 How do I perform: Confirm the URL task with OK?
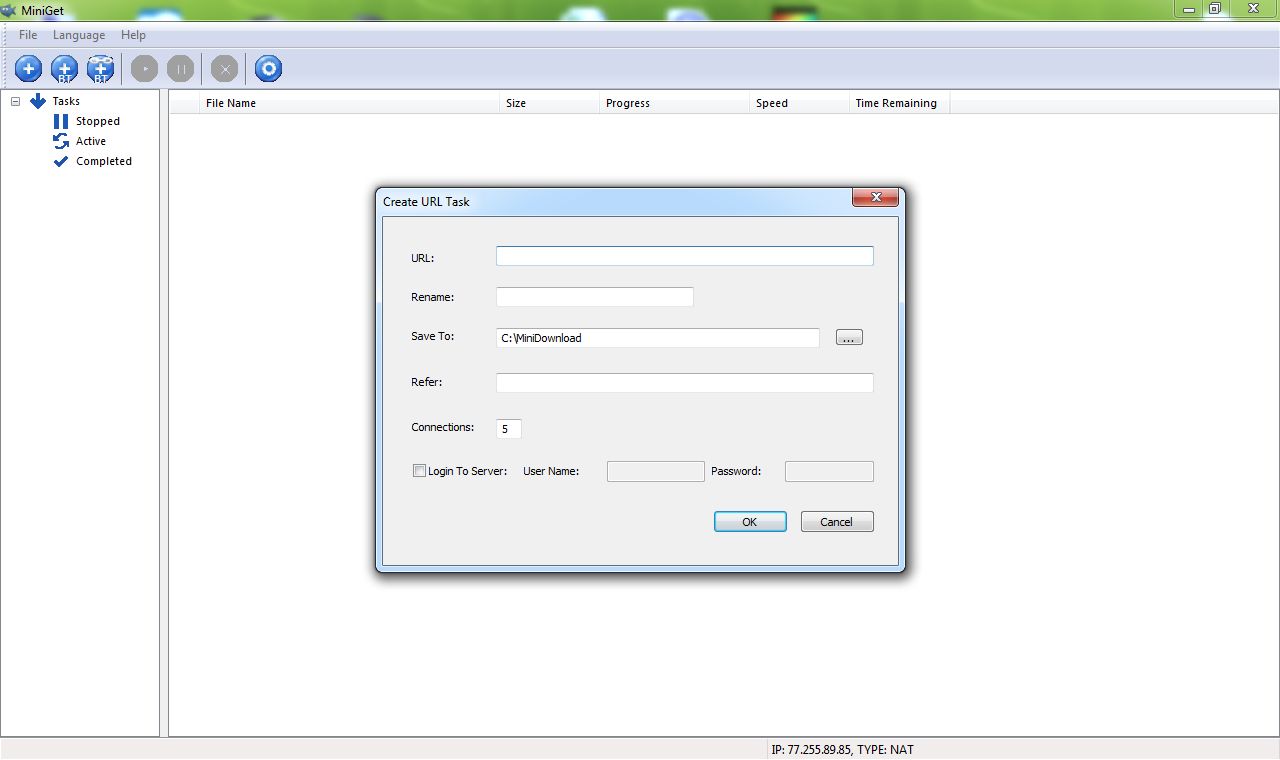[x=750, y=522]
